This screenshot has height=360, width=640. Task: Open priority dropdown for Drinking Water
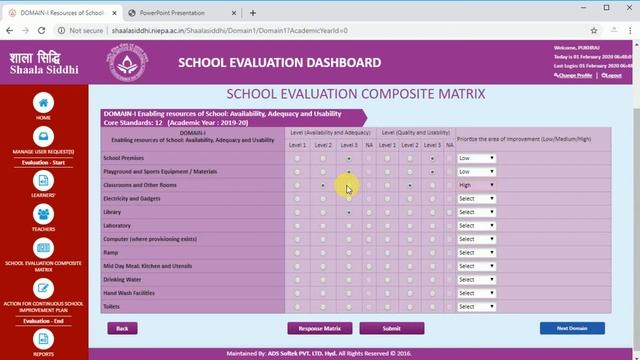(x=476, y=279)
